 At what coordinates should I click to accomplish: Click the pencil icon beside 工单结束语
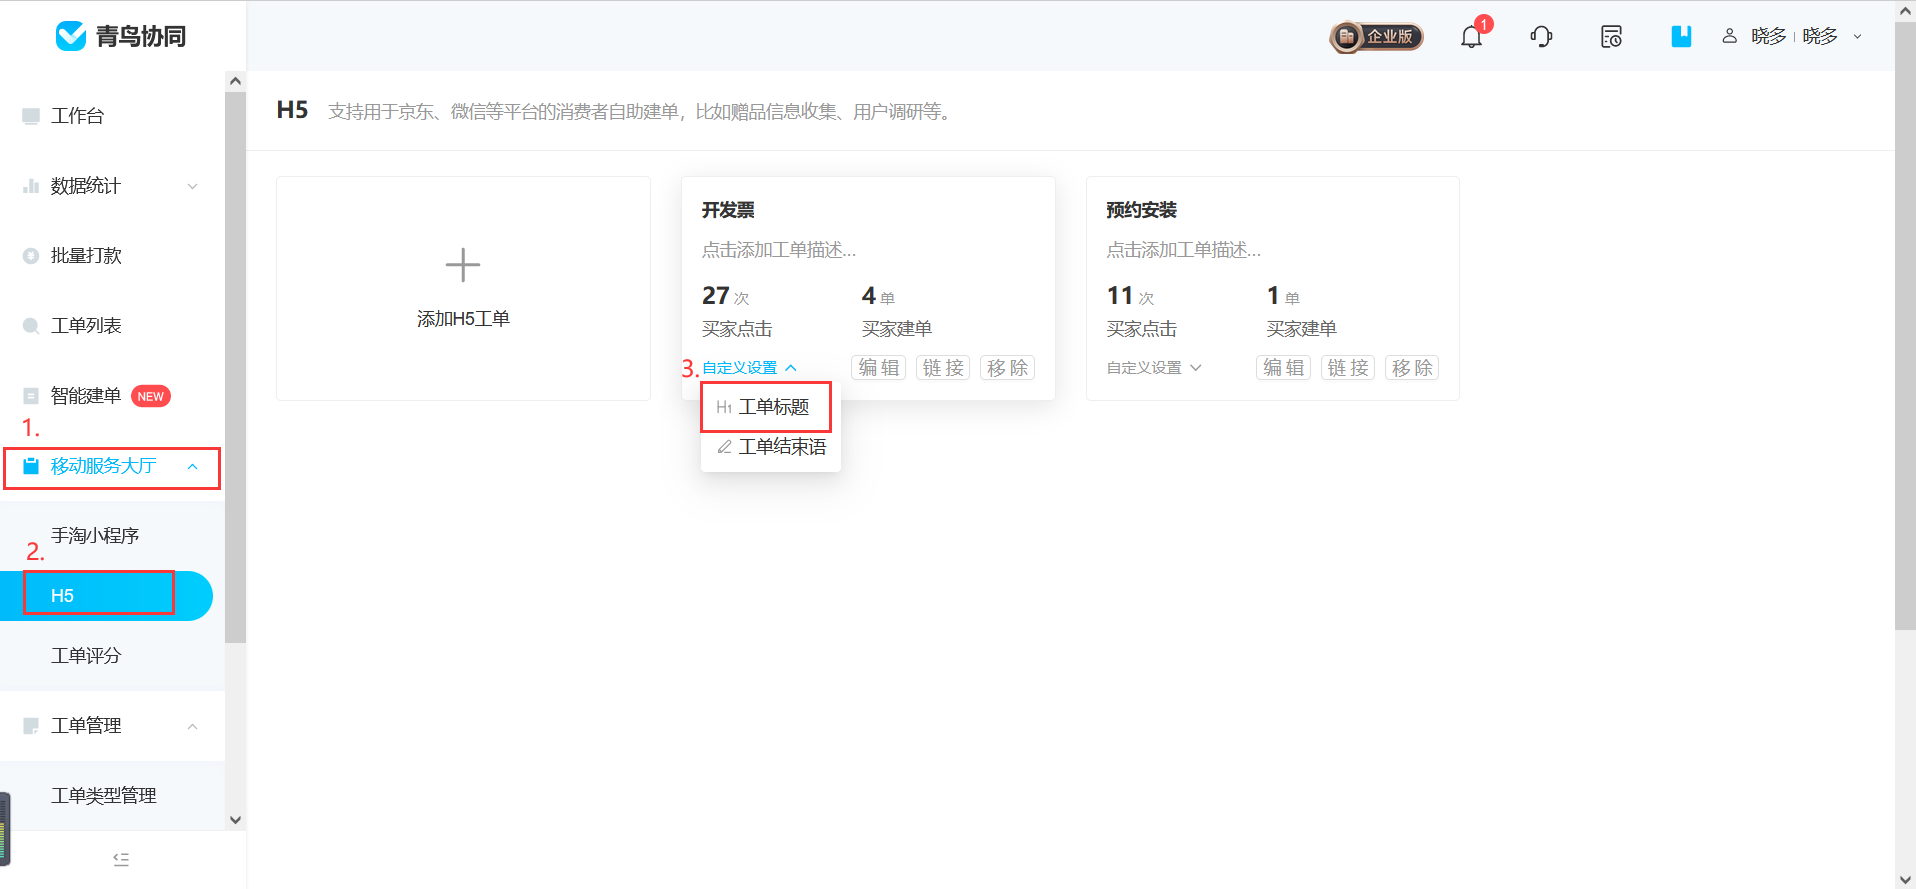click(x=724, y=447)
